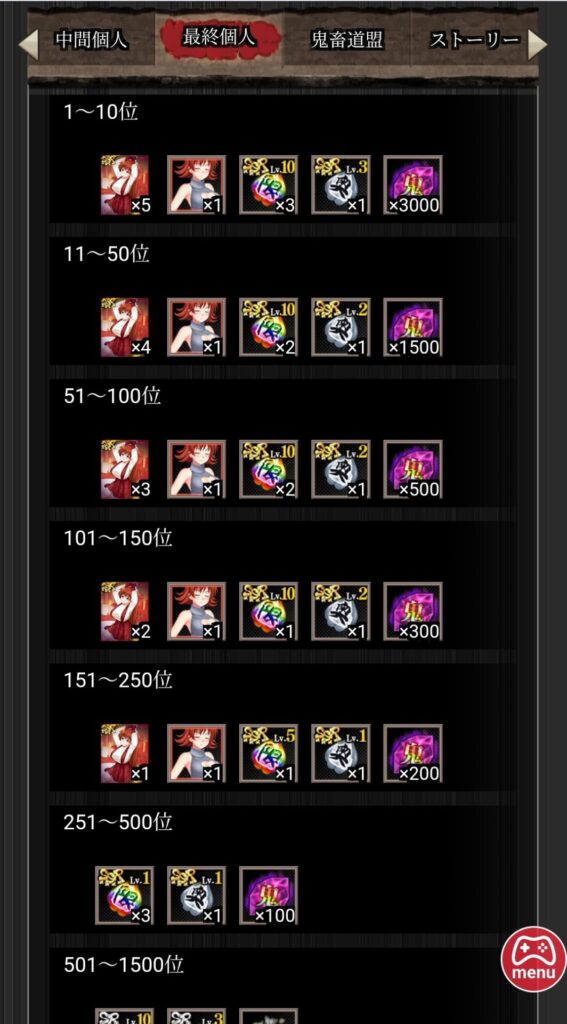Click the right arrow beside the tabs
Image resolution: width=567 pixels, height=1024 pixels.
click(x=537, y=44)
